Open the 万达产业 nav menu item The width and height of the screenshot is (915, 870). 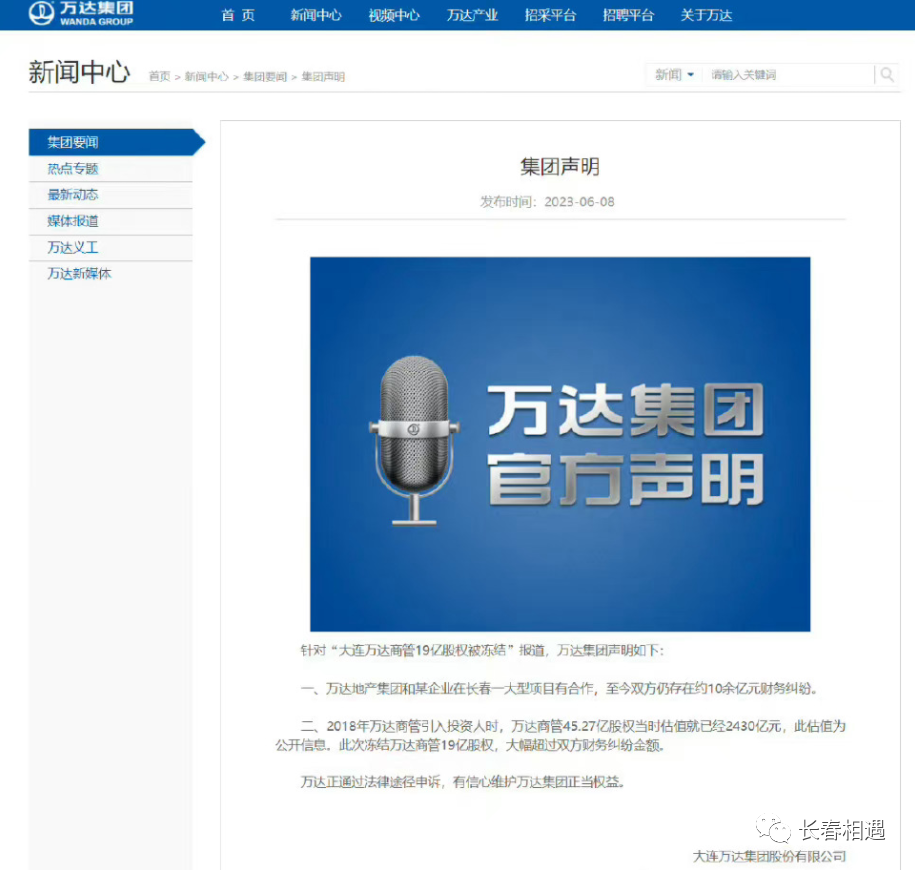click(472, 15)
